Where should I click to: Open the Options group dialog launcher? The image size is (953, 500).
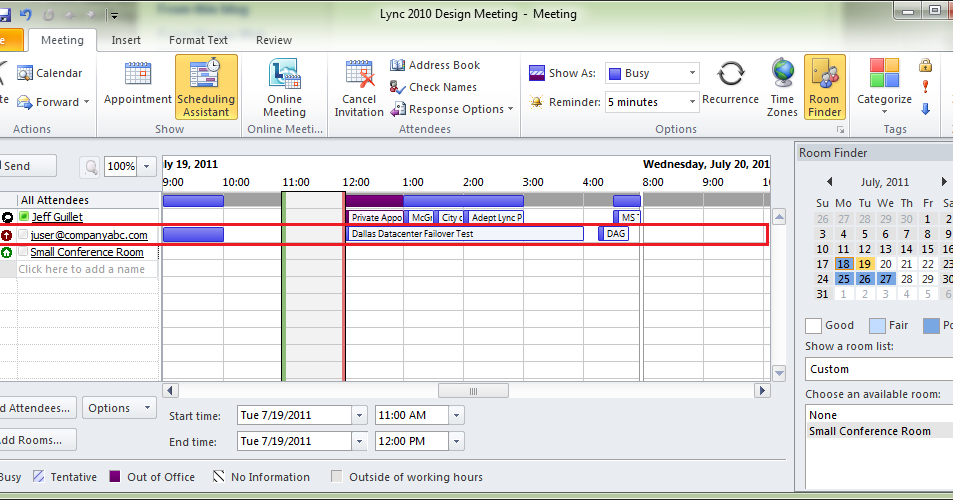tap(841, 129)
